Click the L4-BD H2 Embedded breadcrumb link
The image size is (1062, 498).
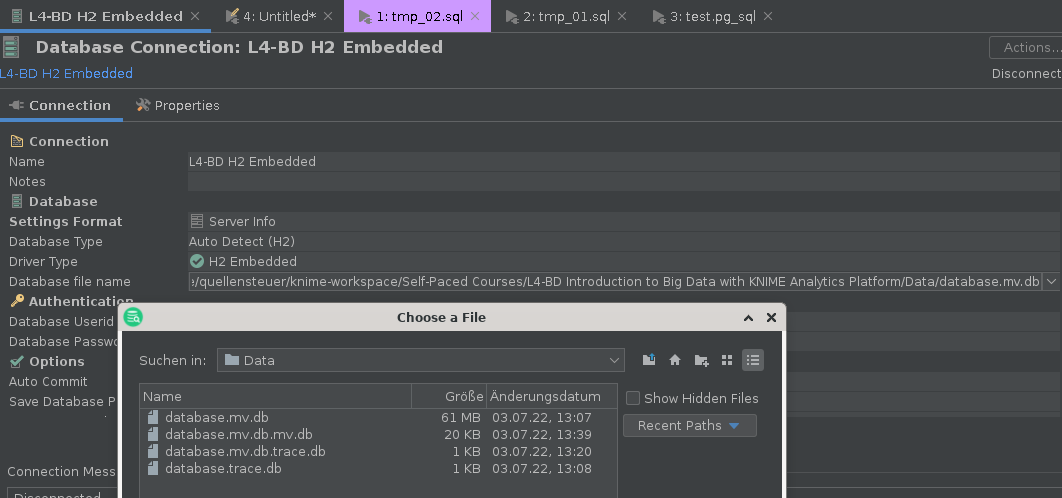point(66,73)
